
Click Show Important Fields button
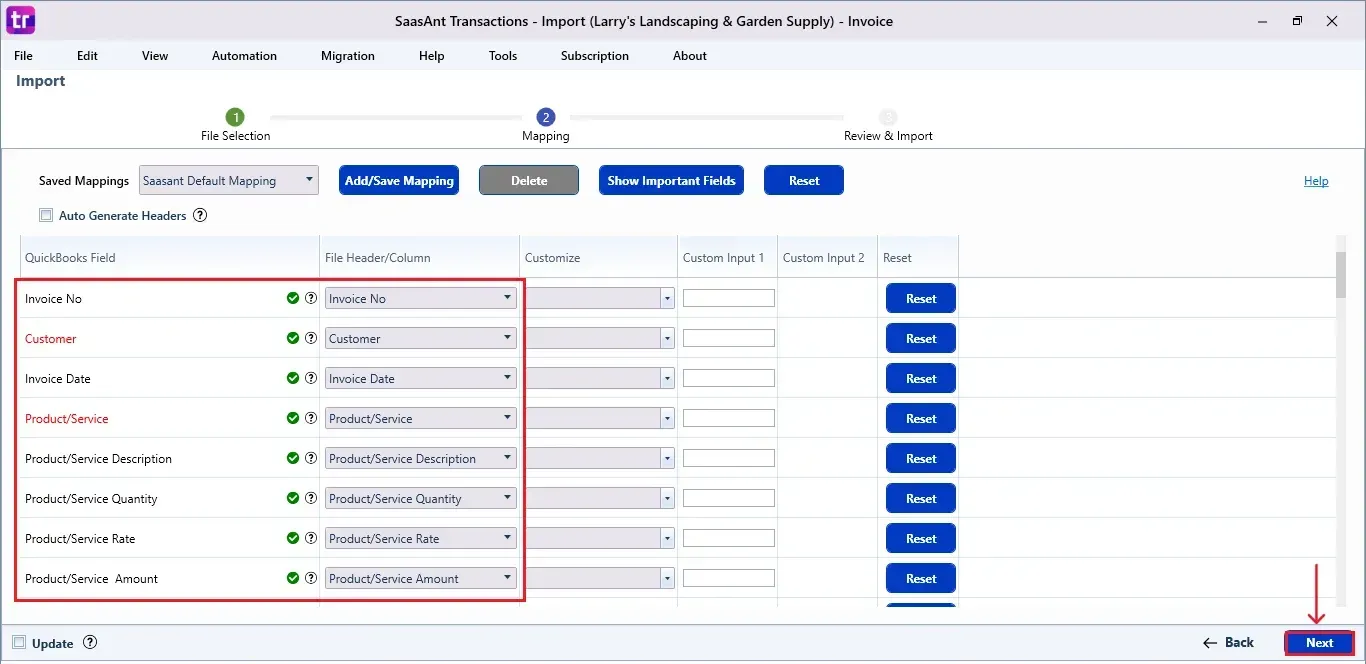pyautogui.click(x=671, y=181)
